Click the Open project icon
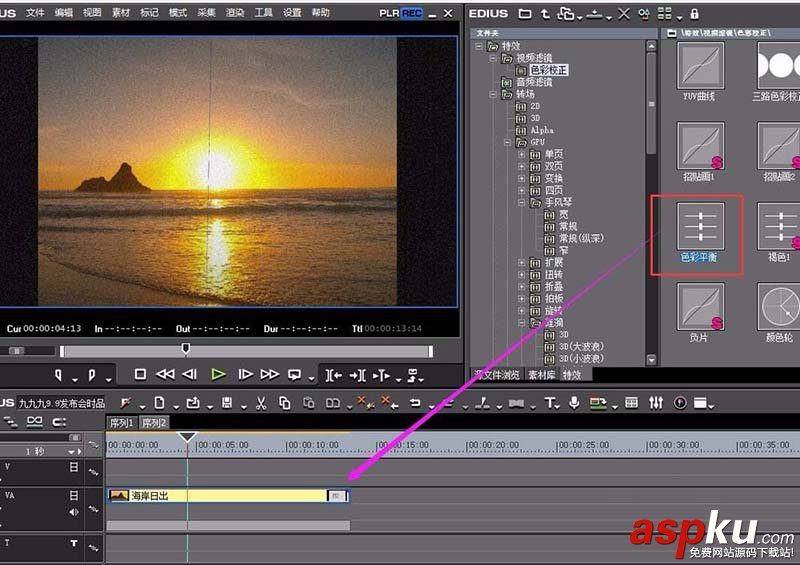 [x=193, y=403]
